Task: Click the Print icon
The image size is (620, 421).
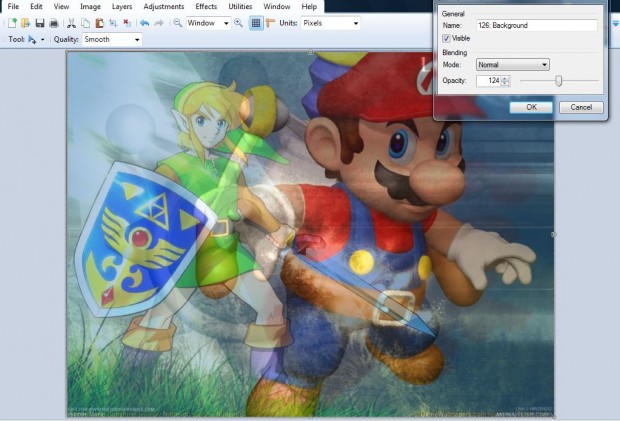Action: click(x=54, y=23)
